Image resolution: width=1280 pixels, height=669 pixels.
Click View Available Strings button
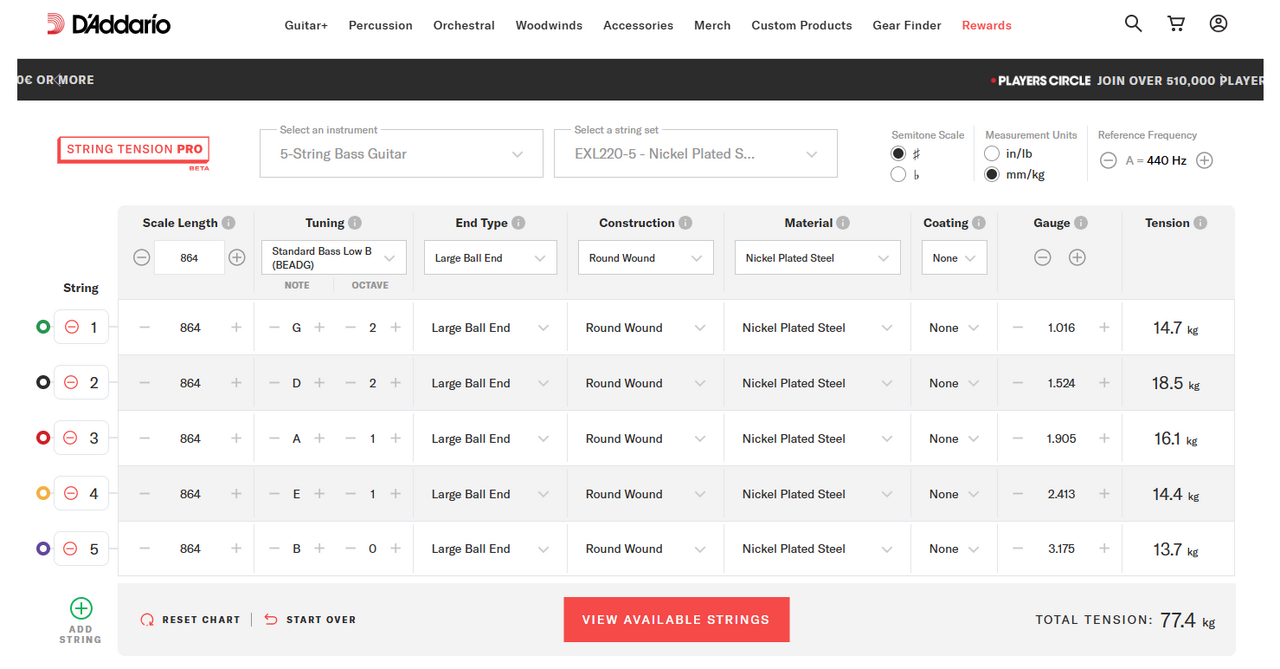(676, 620)
